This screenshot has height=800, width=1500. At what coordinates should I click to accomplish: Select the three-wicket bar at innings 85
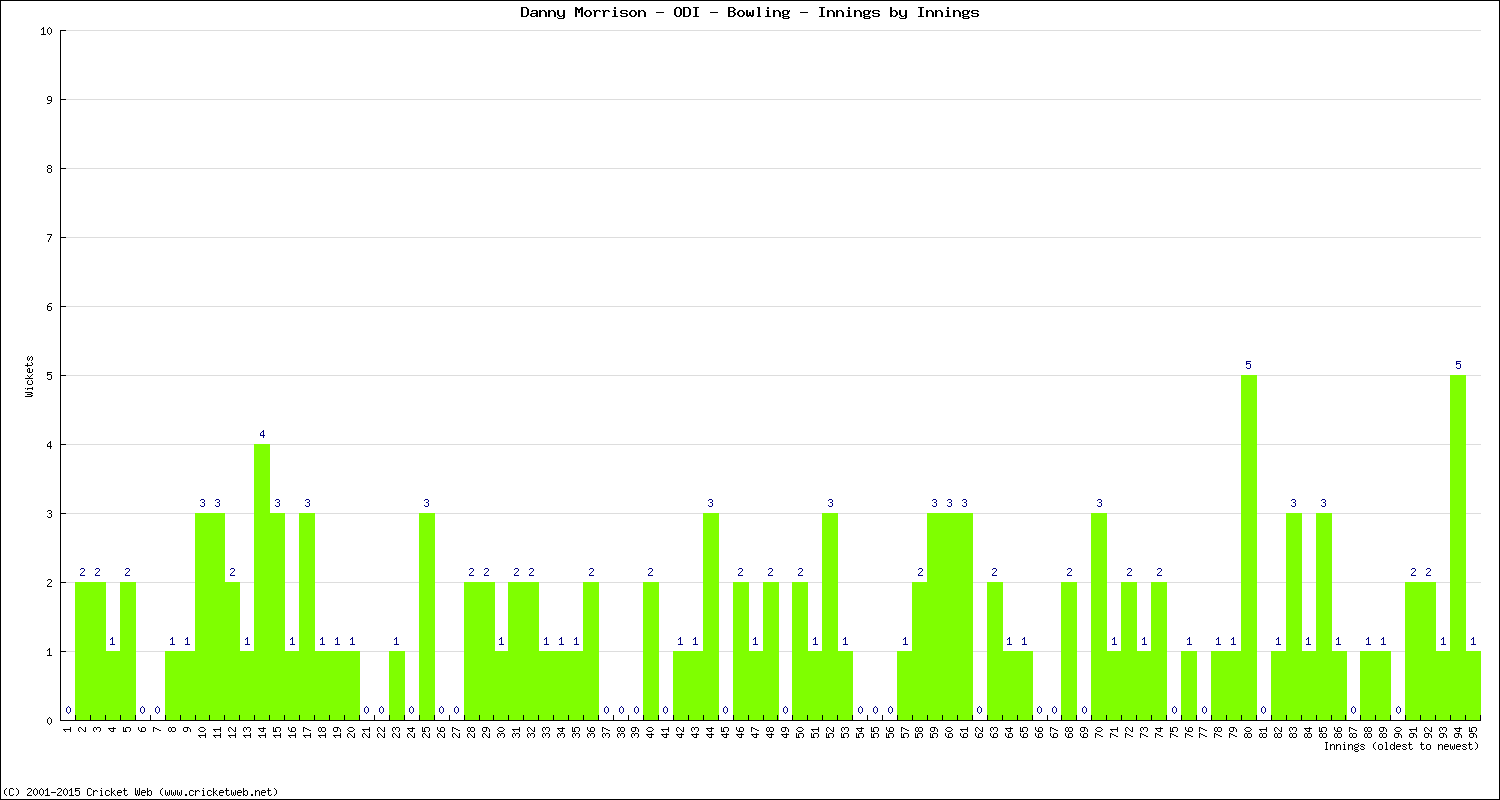click(x=1323, y=617)
